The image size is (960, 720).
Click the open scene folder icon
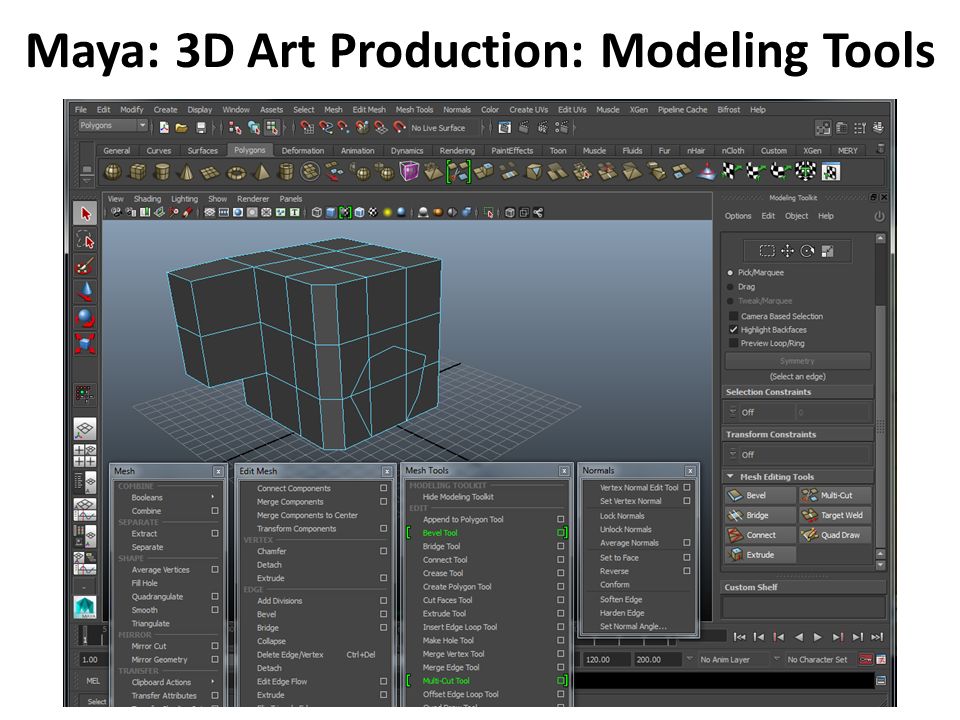[182, 128]
